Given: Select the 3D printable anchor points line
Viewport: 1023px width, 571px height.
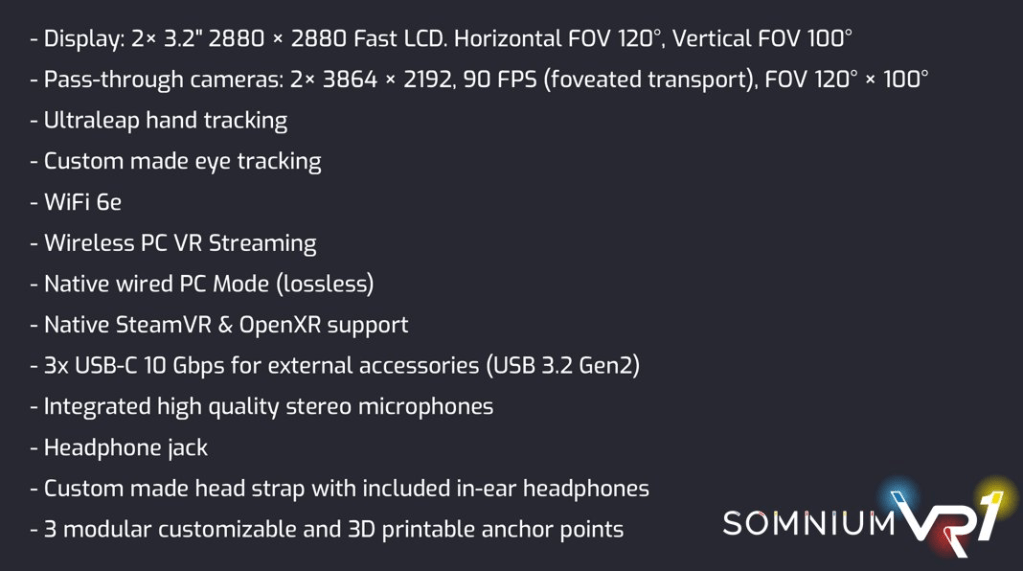Looking at the screenshot, I should coord(327,529).
